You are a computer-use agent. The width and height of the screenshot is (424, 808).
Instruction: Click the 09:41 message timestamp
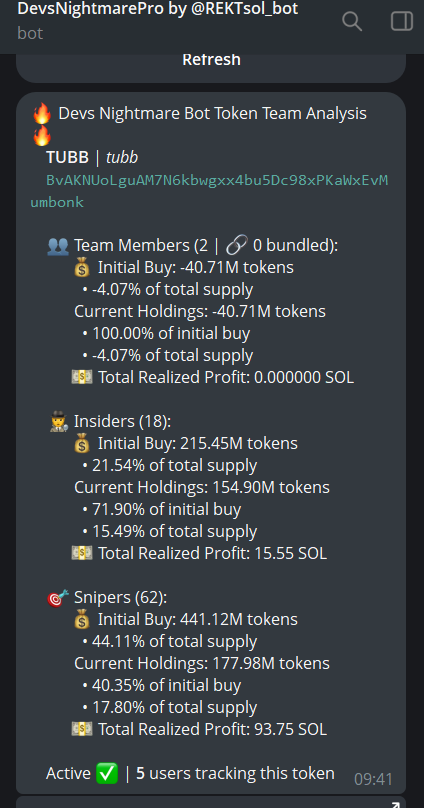(373, 779)
